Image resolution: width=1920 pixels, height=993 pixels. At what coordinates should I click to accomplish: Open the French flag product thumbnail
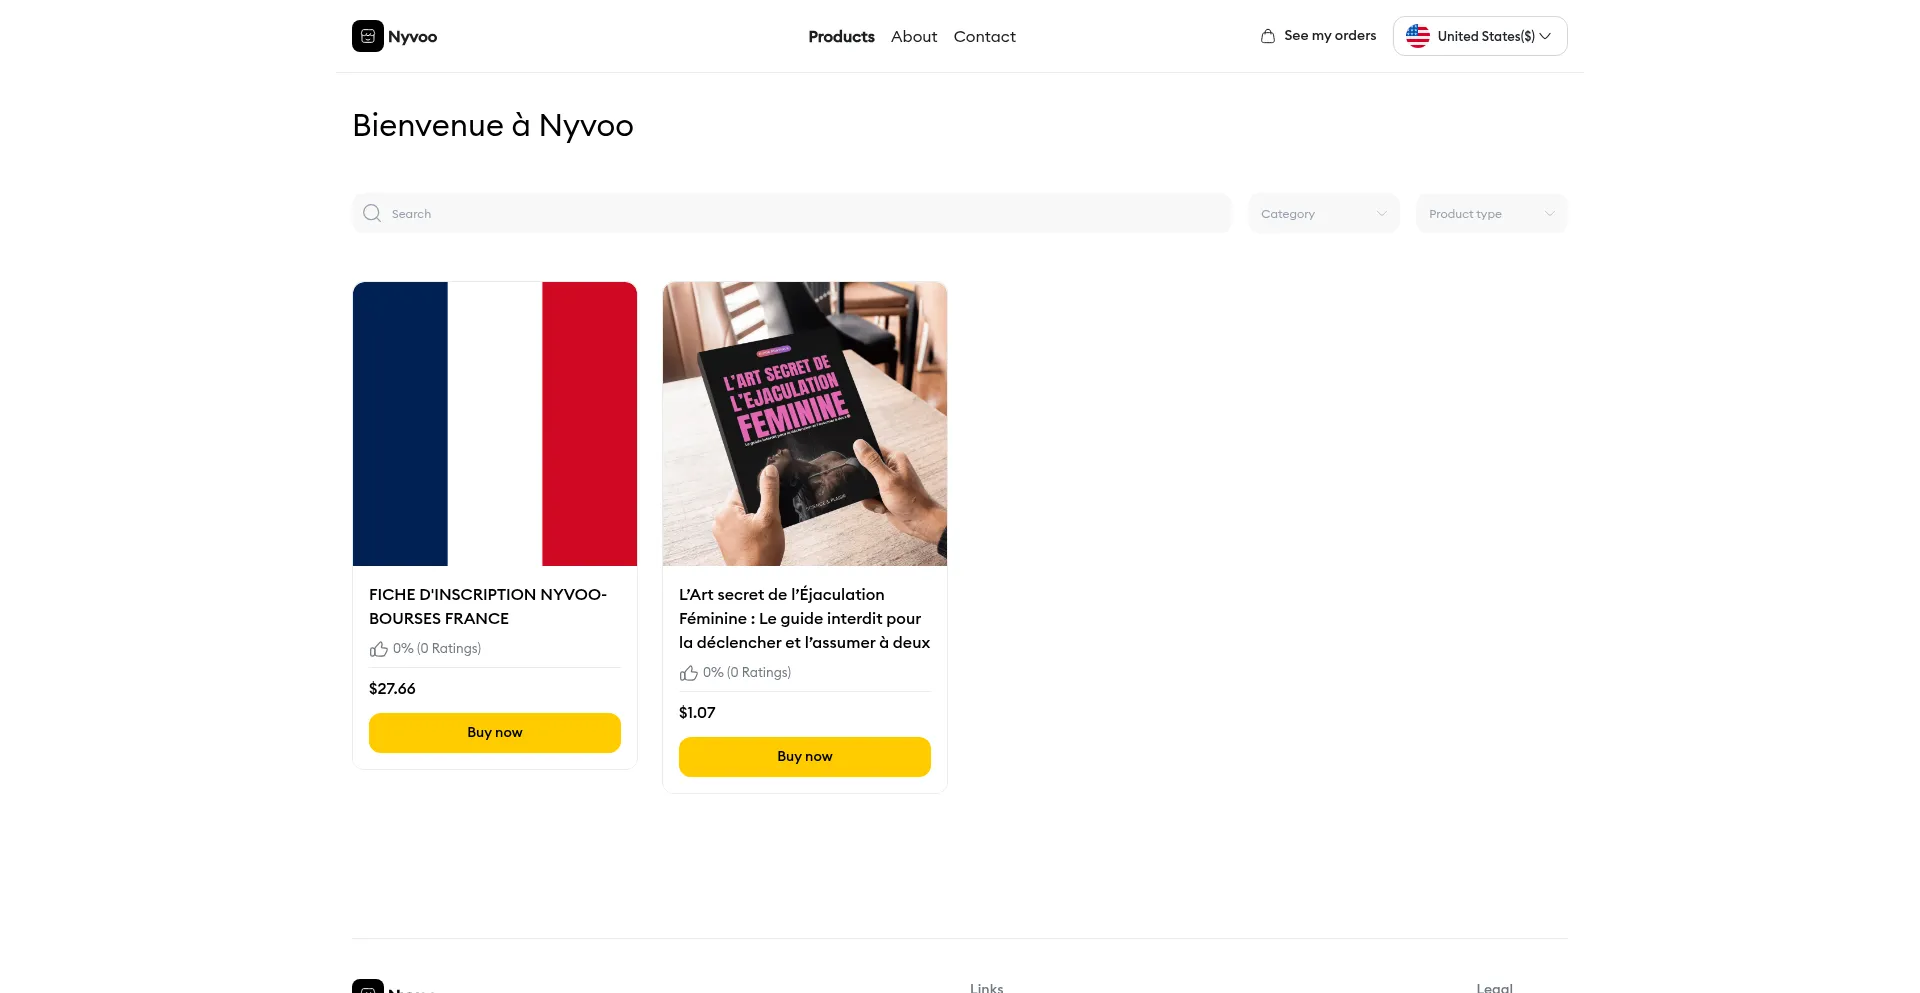click(x=495, y=424)
